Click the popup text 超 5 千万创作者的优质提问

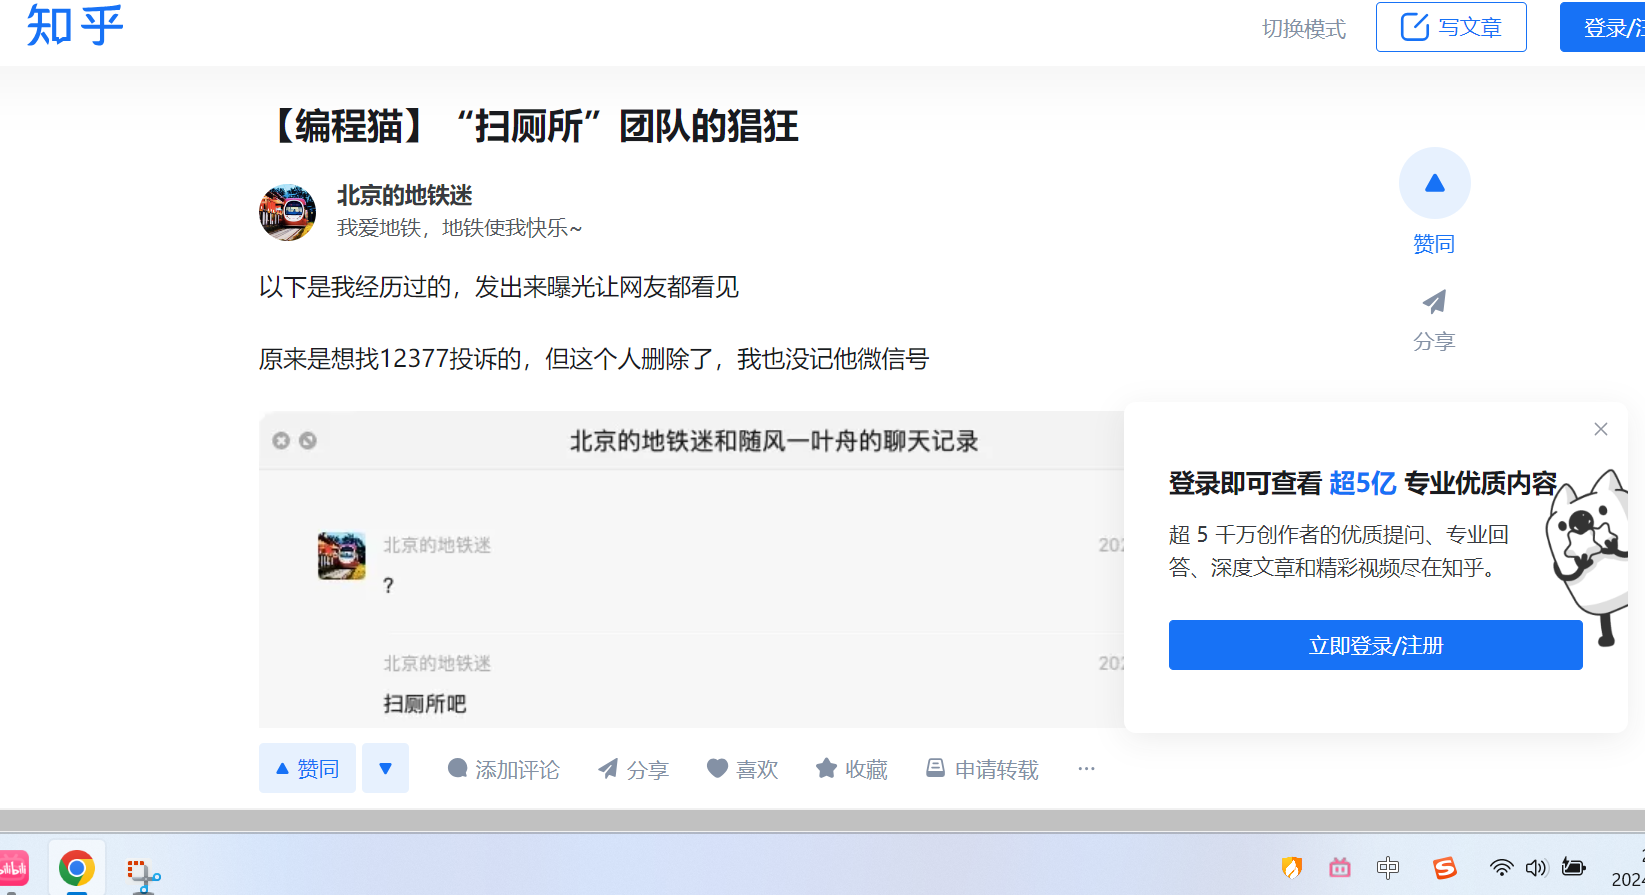click(1339, 551)
